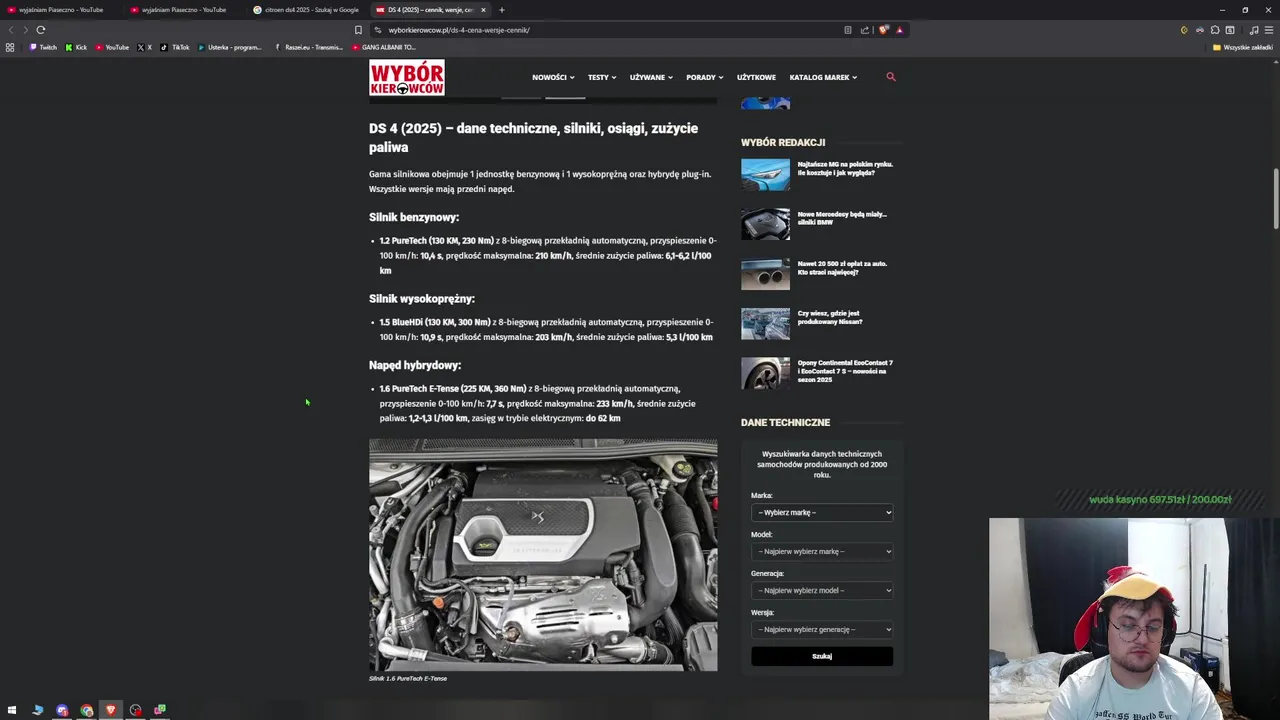Viewport: 1280px width, 720px height.
Task: Expand the Katalog marek menu
Action: point(823,77)
